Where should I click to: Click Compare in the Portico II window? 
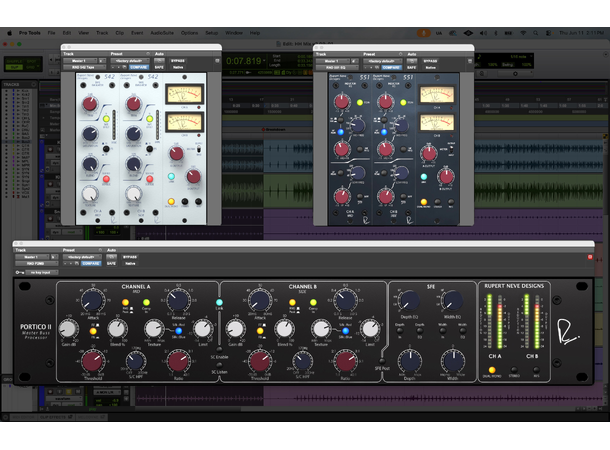pyautogui.click(x=91, y=263)
